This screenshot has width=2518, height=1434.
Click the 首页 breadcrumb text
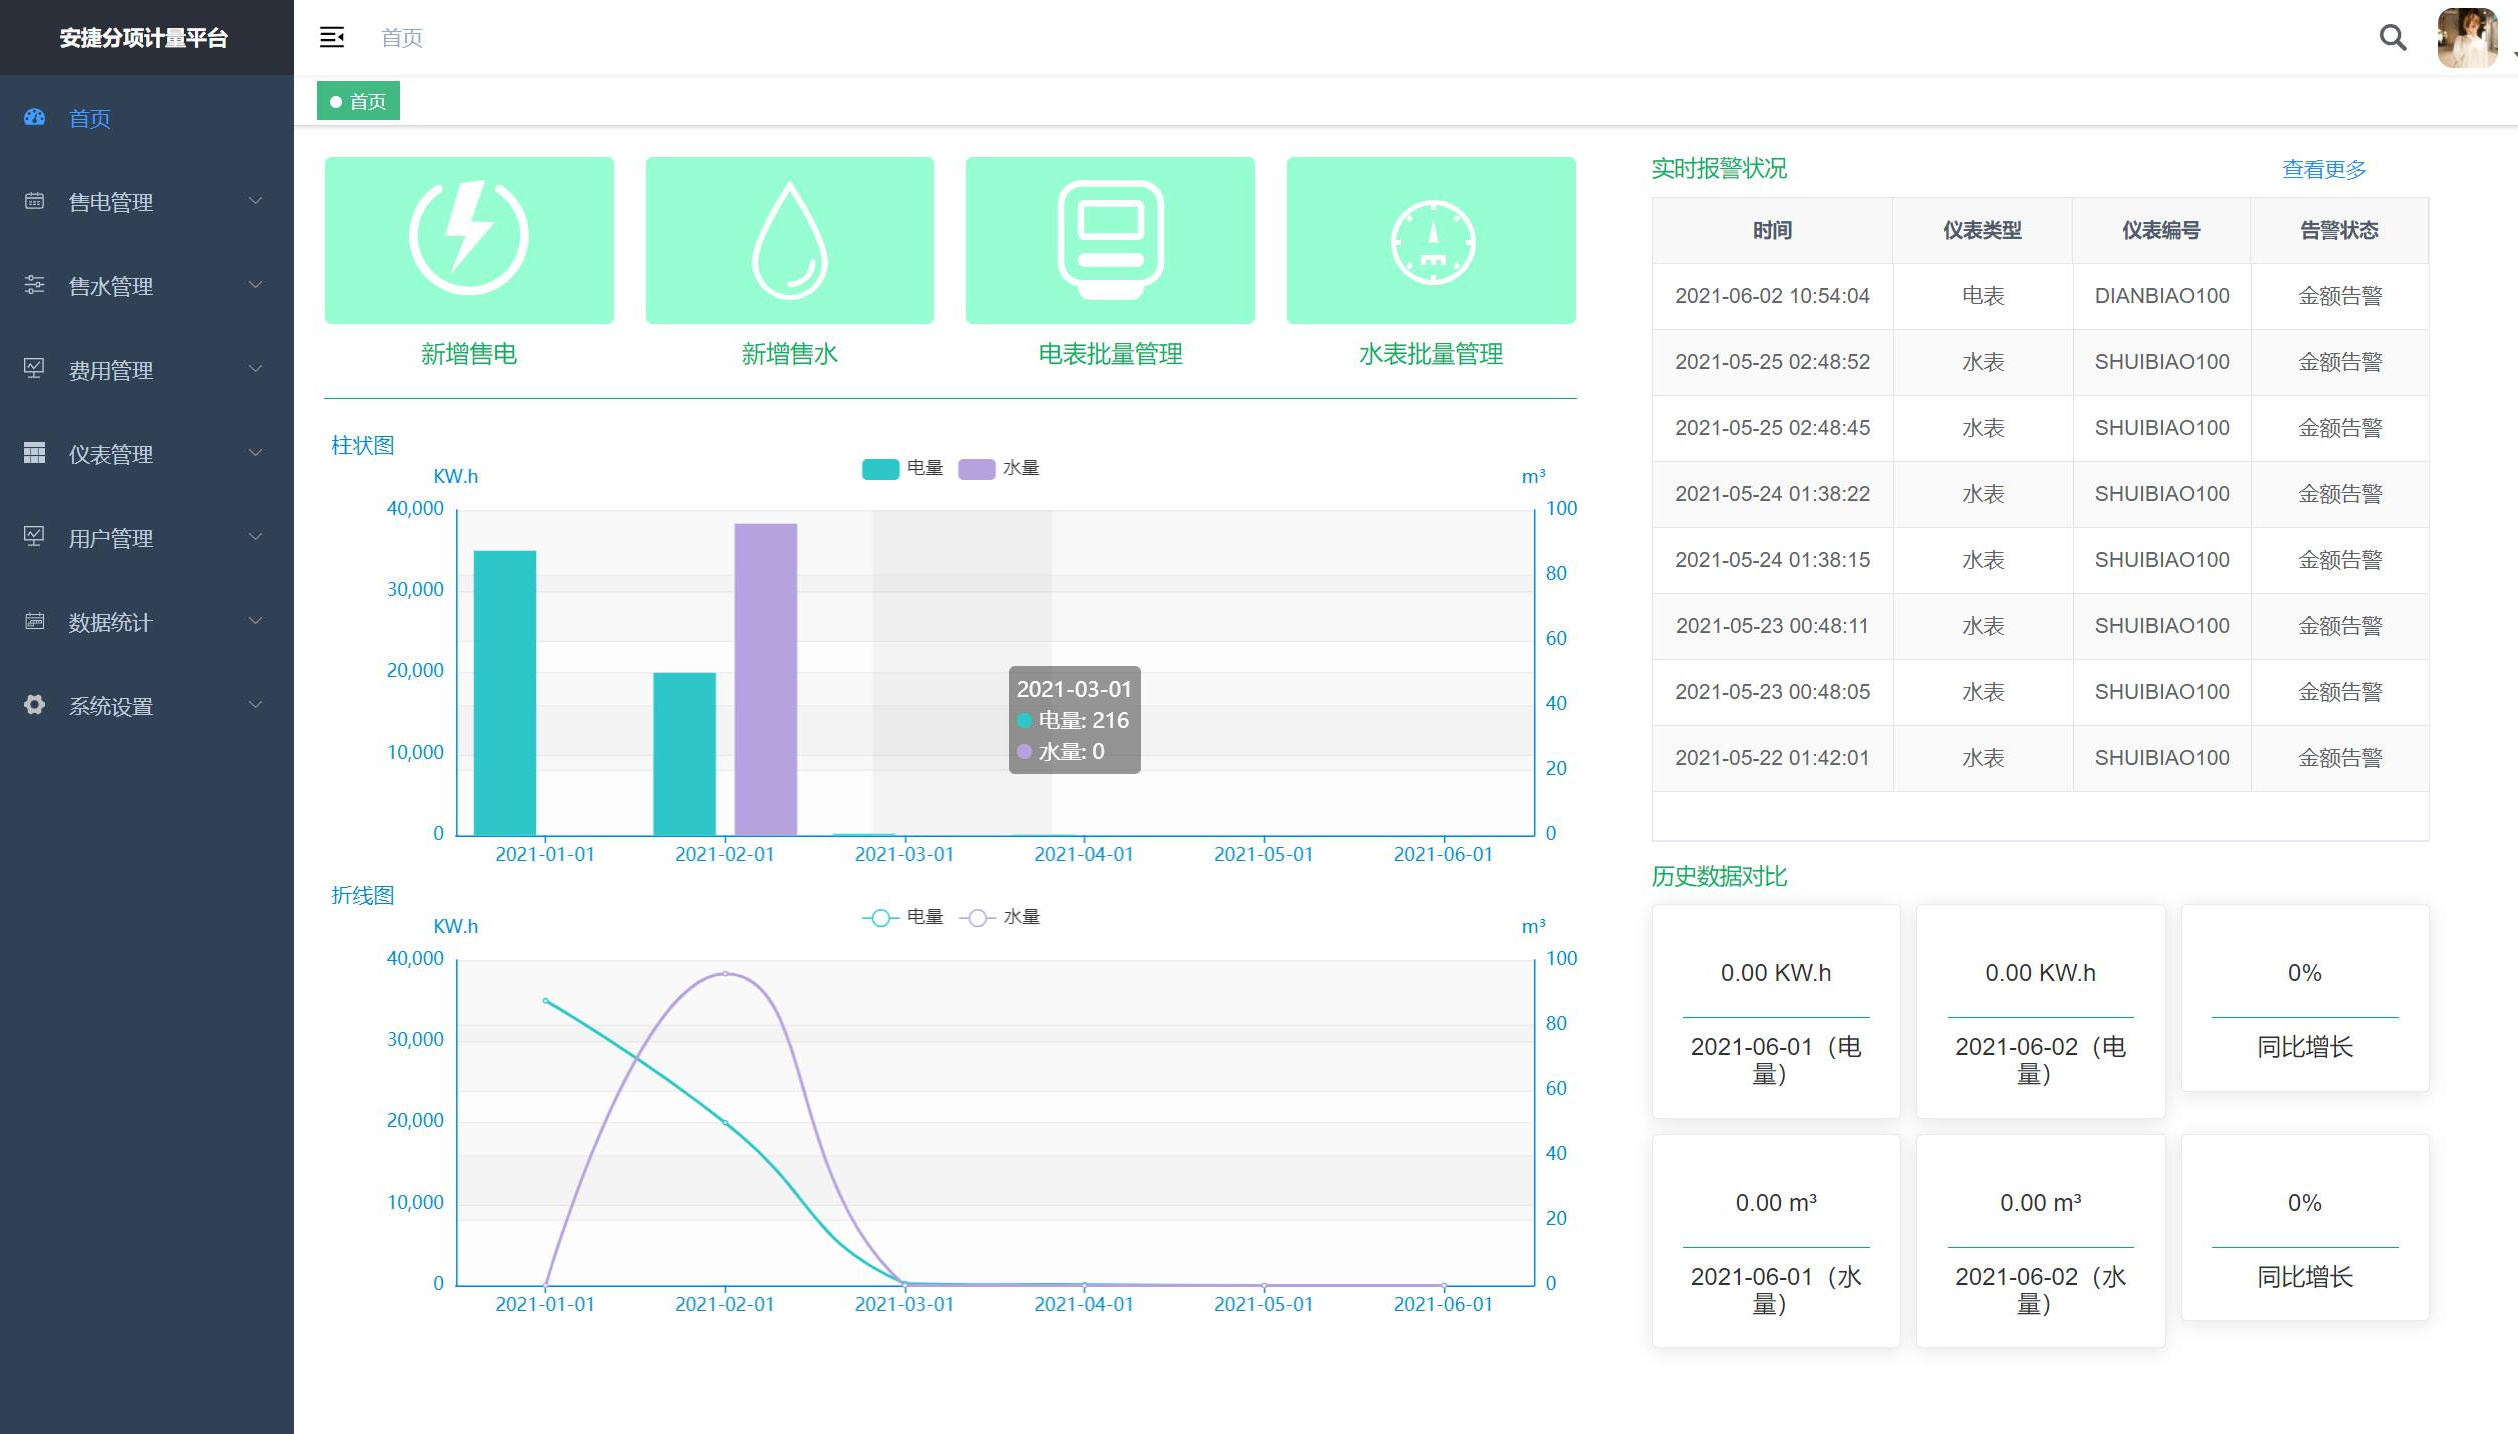tap(402, 38)
